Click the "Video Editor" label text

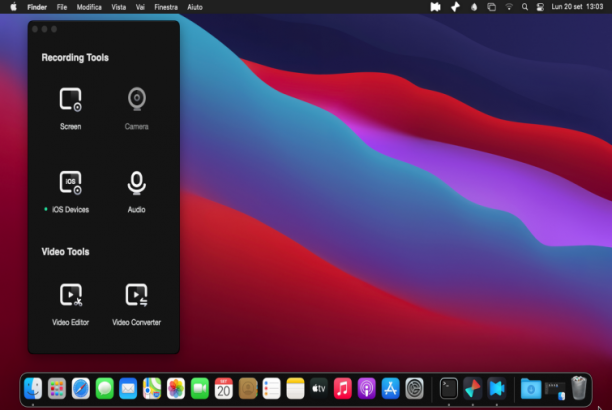71,322
